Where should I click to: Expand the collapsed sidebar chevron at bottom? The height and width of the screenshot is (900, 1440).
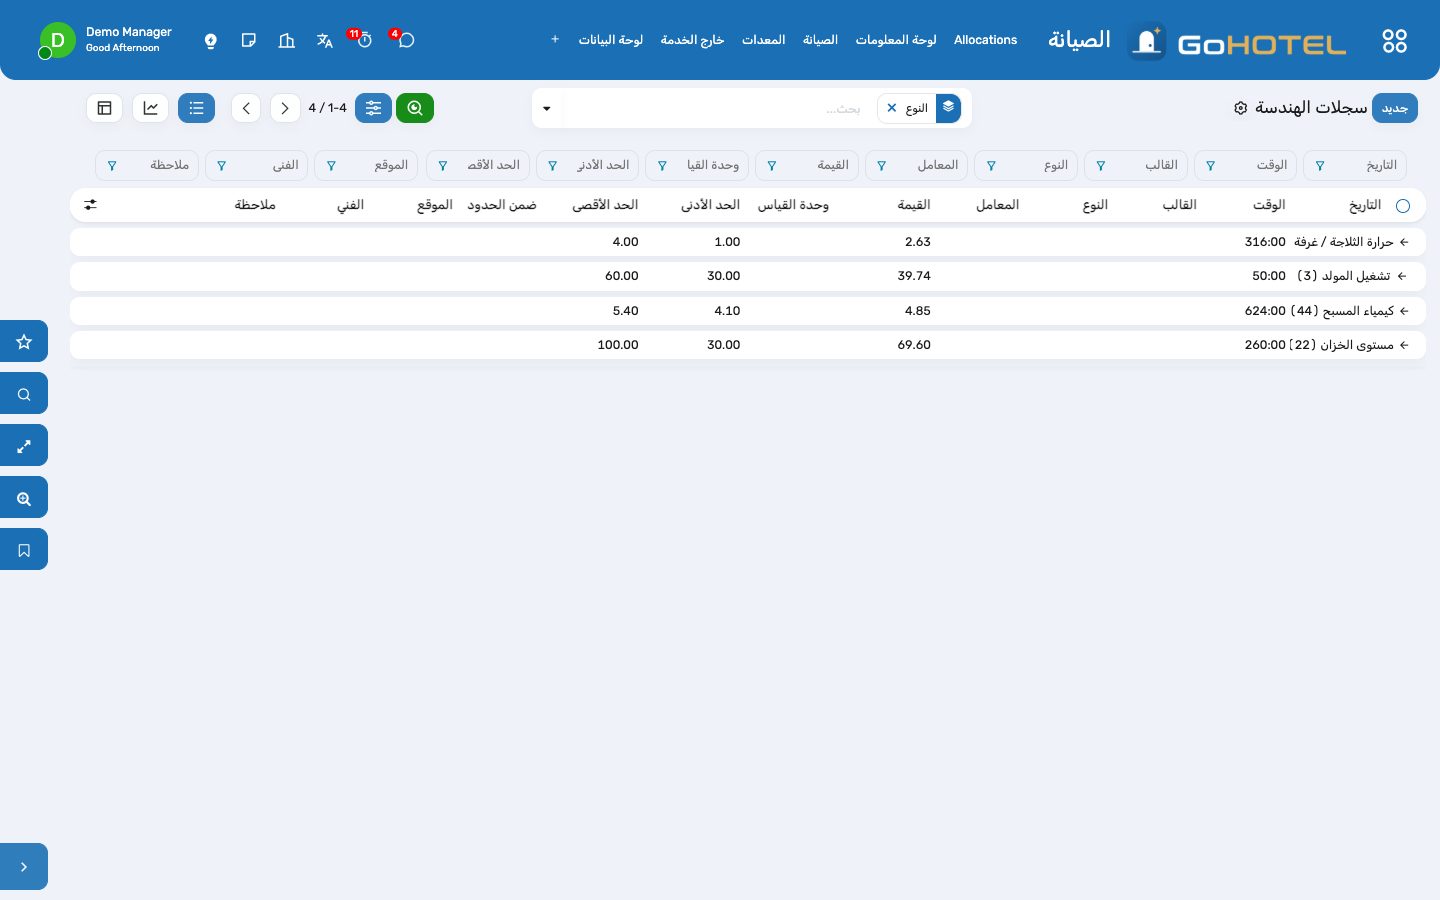point(24,867)
